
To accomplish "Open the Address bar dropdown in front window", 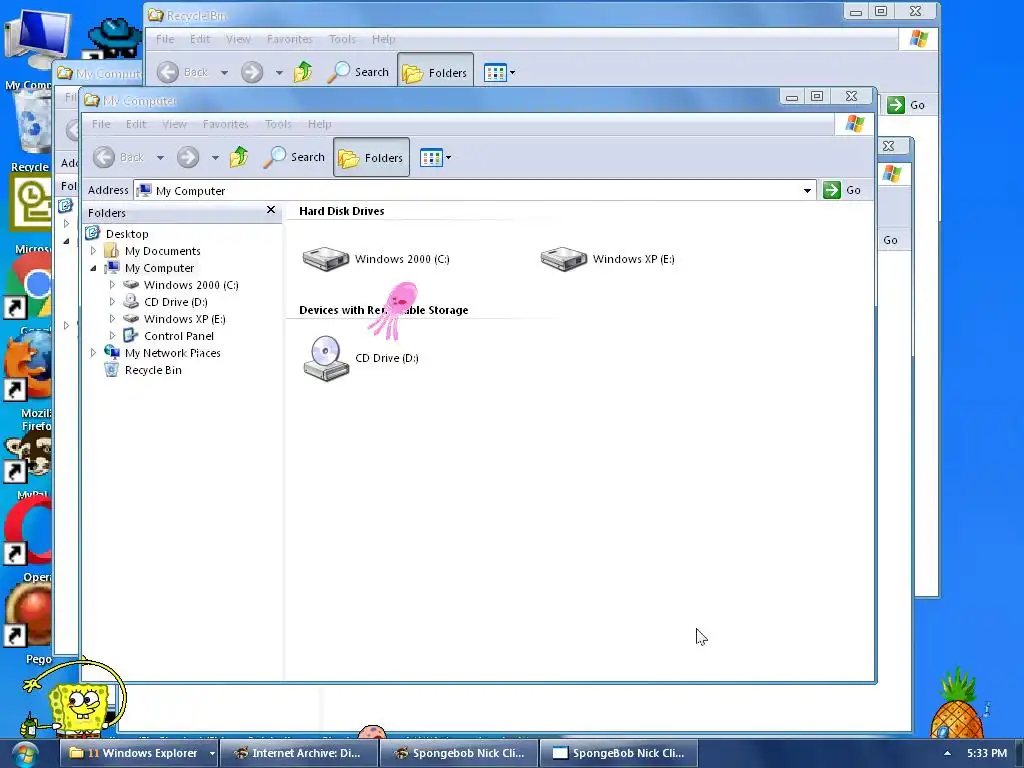I will (807, 191).
